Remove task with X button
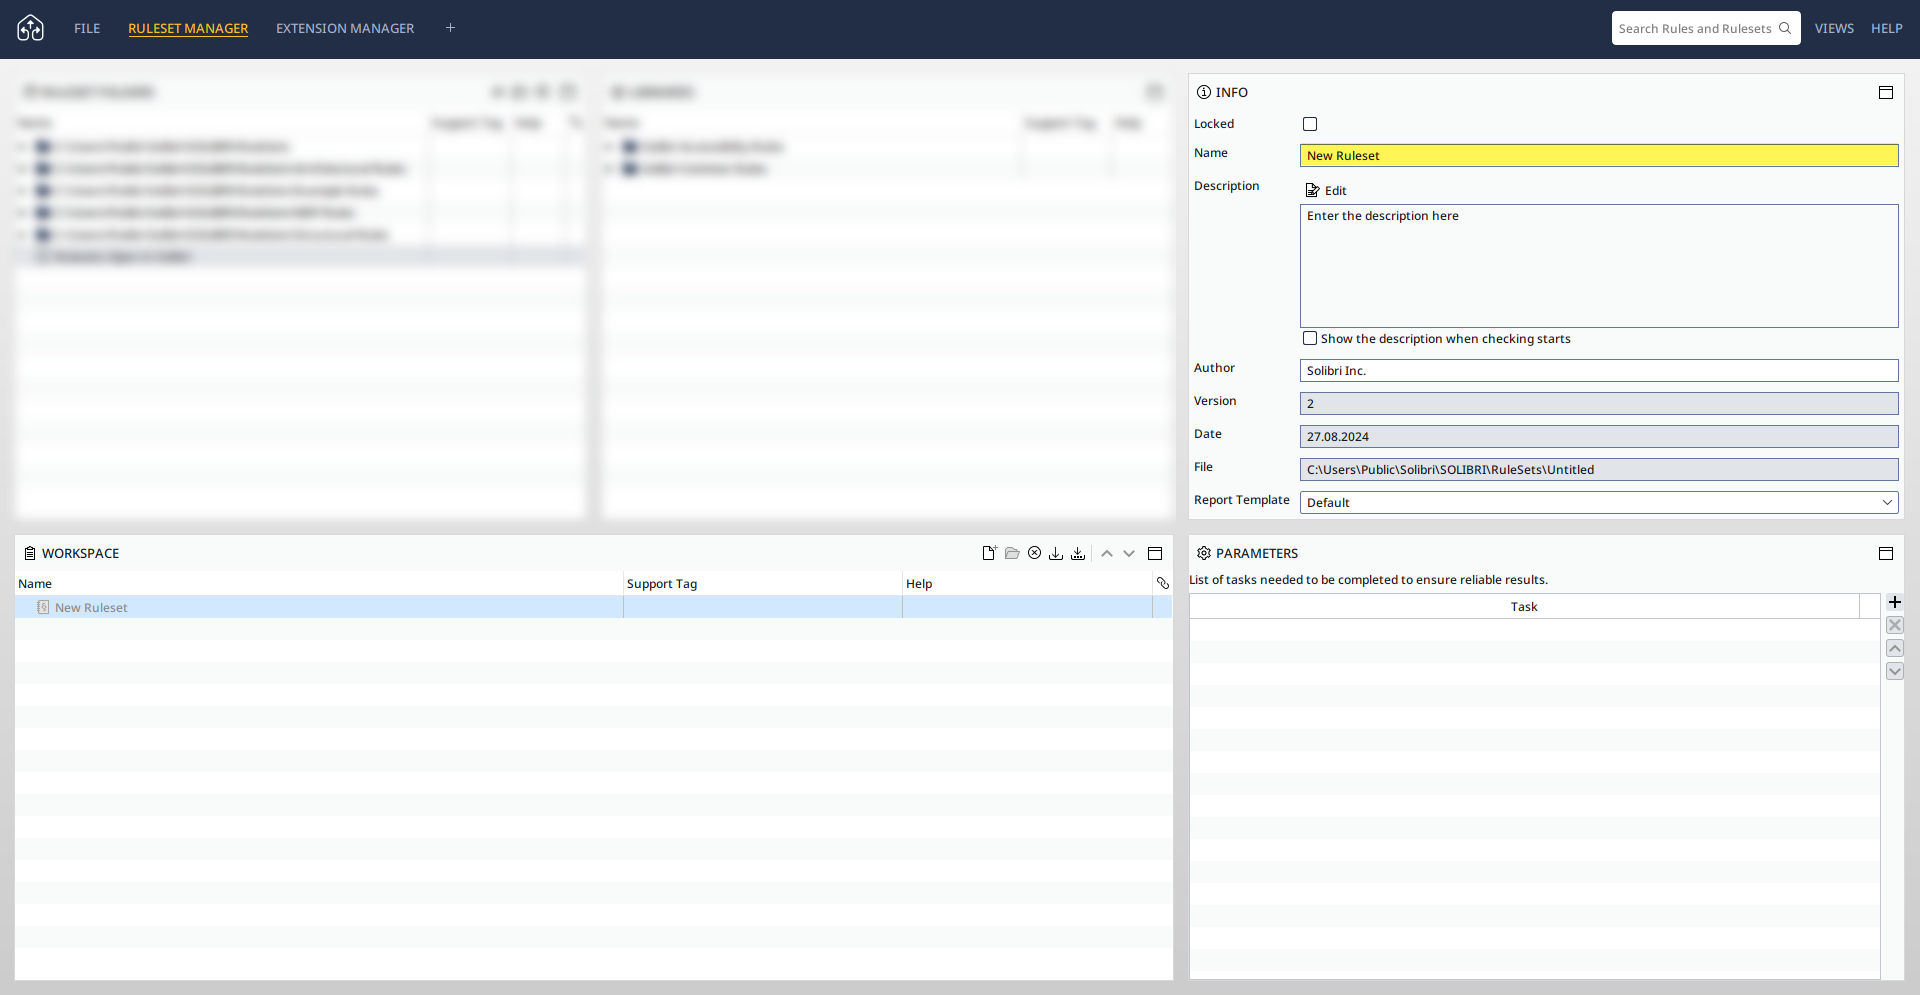Viewport: 1920px width, 995px height. click(1895, 625)
